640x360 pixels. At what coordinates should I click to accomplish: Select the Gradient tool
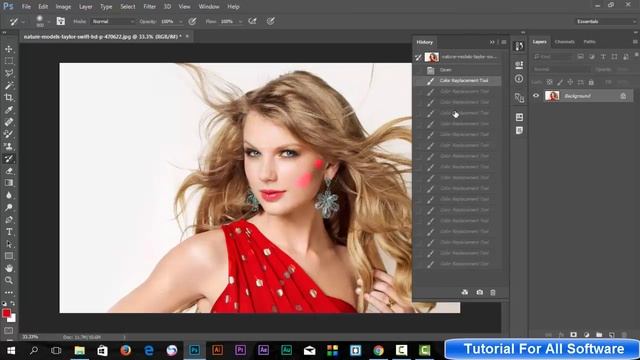tap(9, 183)
